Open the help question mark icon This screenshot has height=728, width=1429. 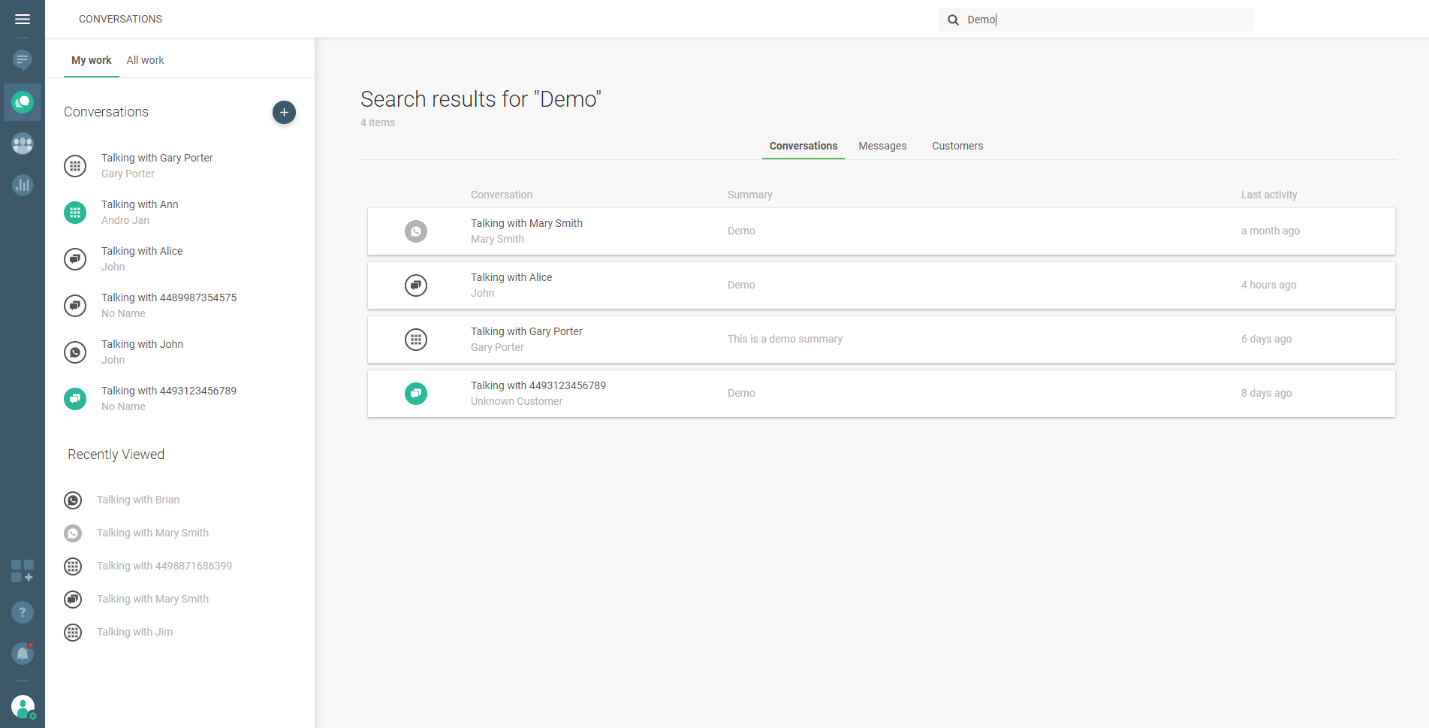click(22, 613)
